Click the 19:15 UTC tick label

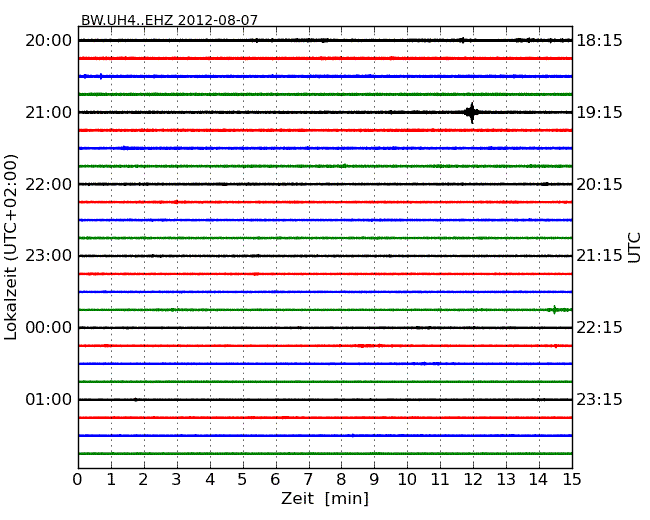point(599,113)
